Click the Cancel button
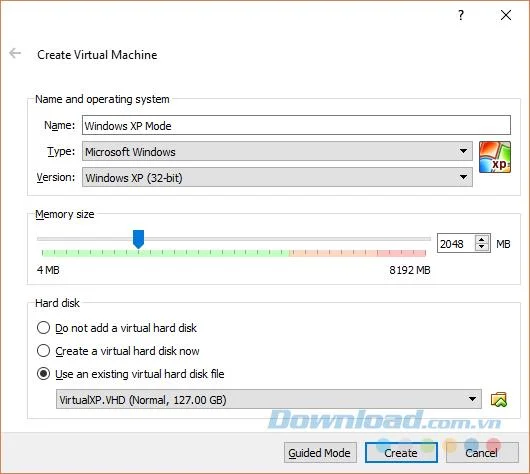Screen dimensions: 530x474 click(x=482, y=453)
